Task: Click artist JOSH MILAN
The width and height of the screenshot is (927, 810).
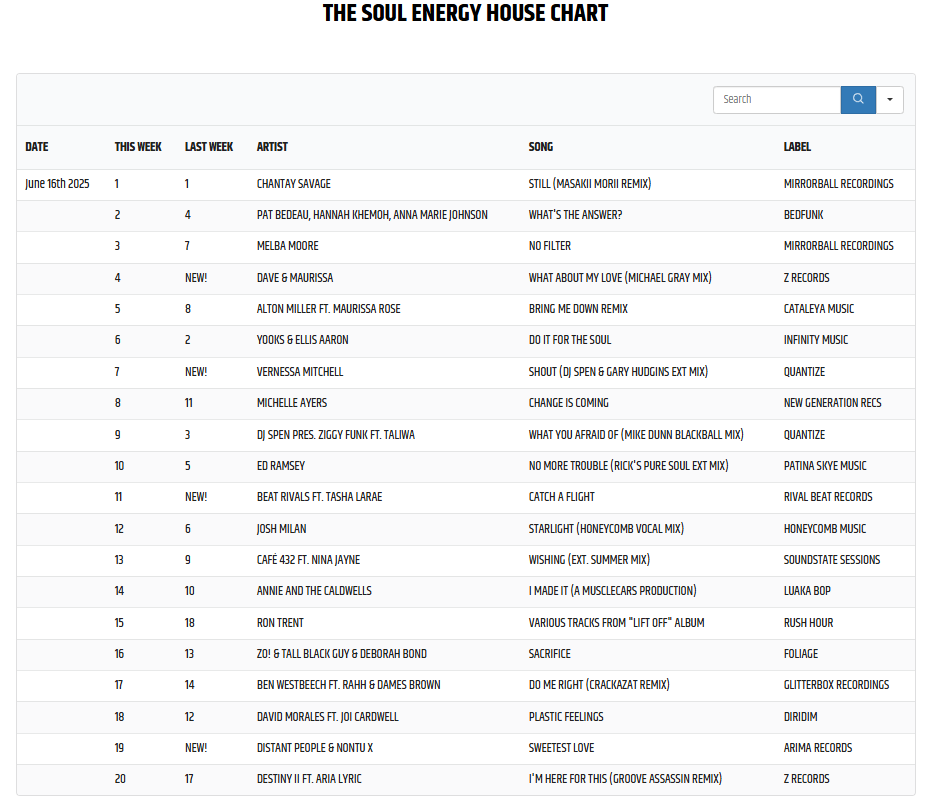Action: click(x=281, y=529)
